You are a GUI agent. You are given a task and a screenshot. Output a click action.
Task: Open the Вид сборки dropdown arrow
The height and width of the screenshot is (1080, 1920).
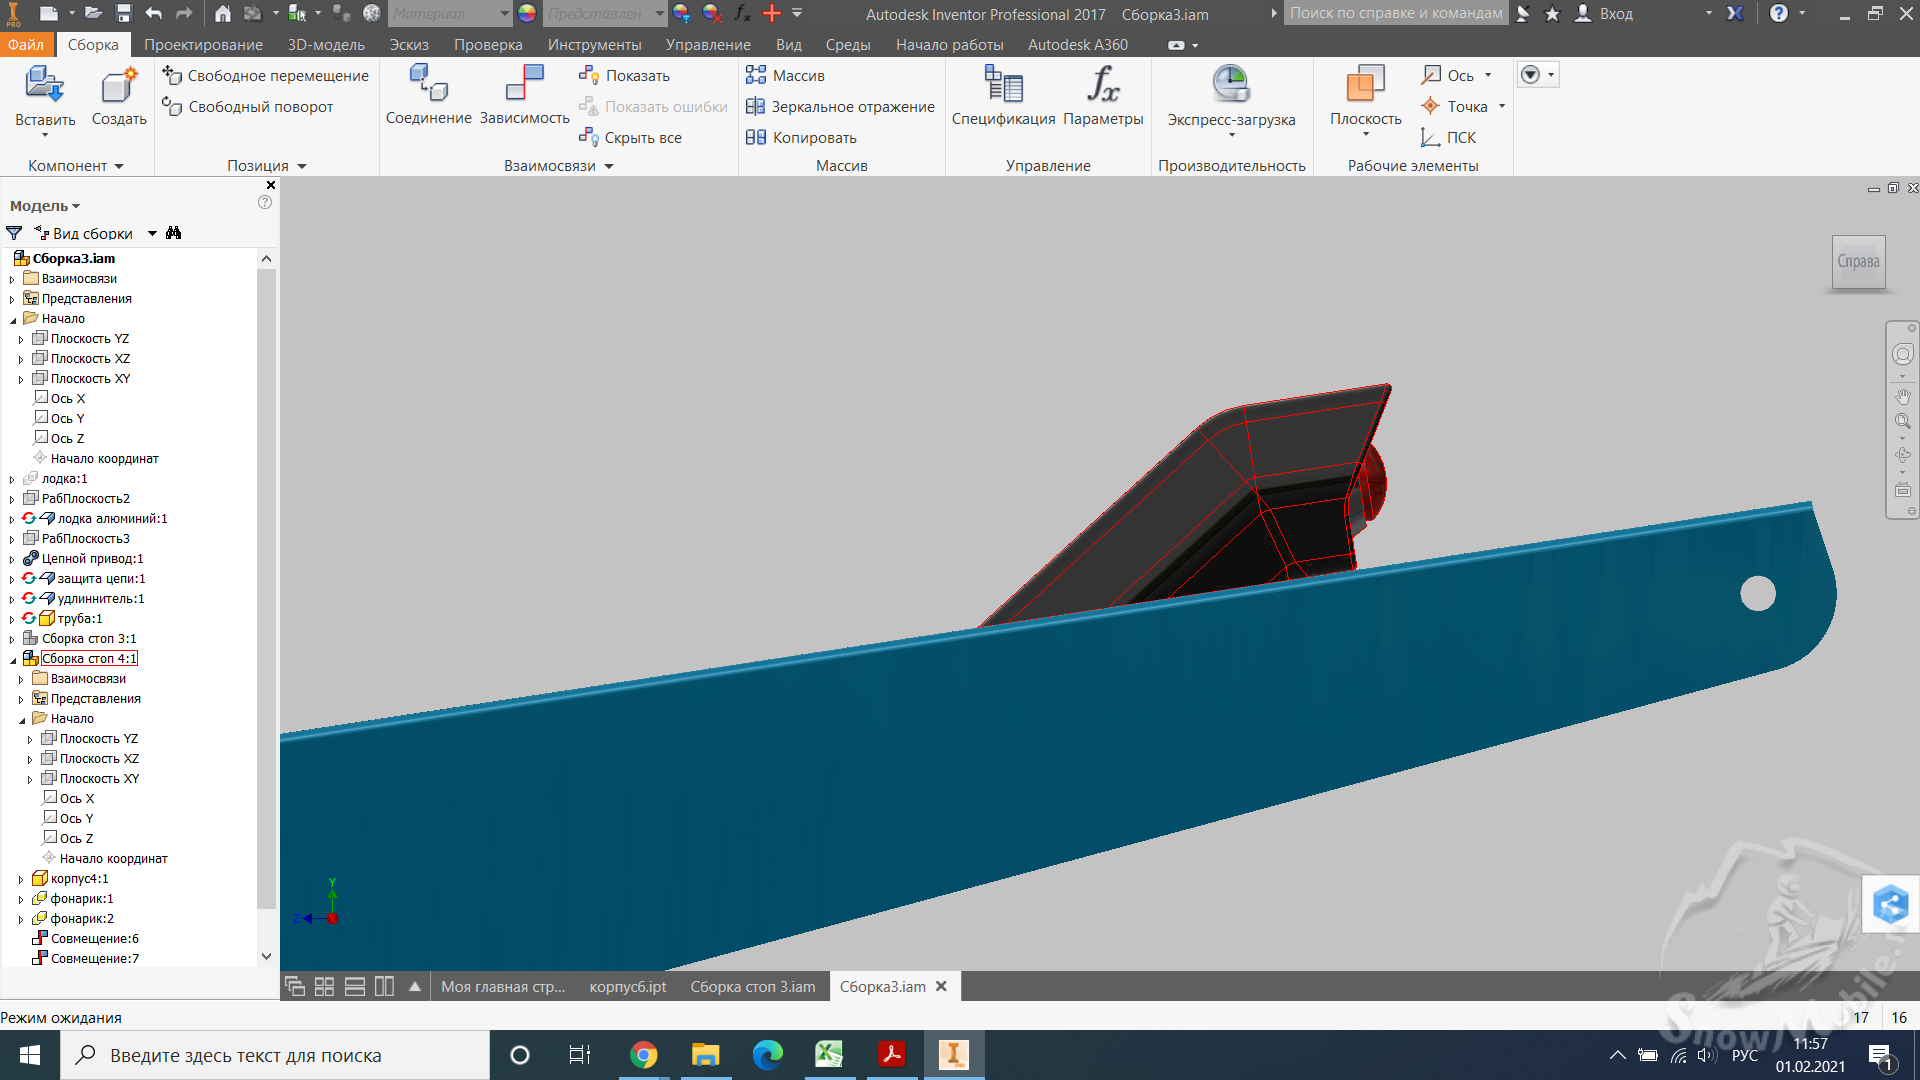pos(152,233)
